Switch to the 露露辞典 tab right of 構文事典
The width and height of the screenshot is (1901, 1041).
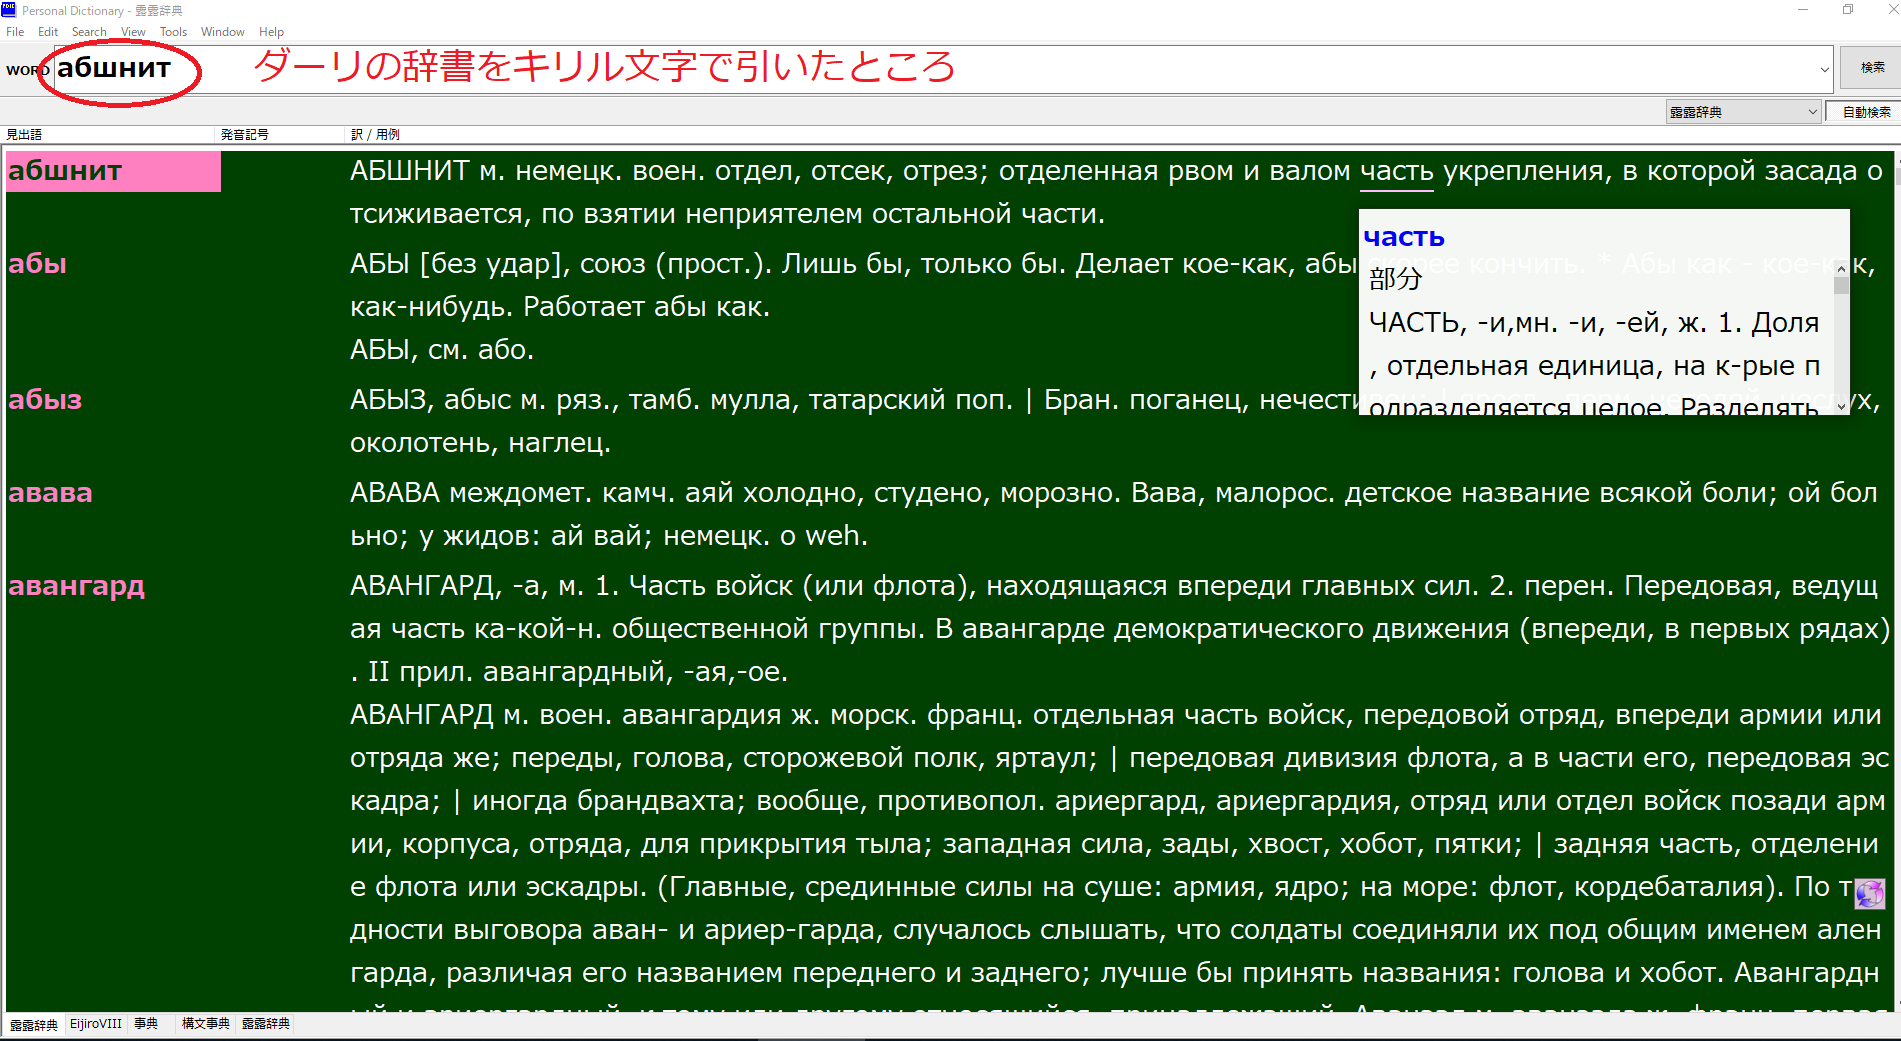pos(266,1024)
